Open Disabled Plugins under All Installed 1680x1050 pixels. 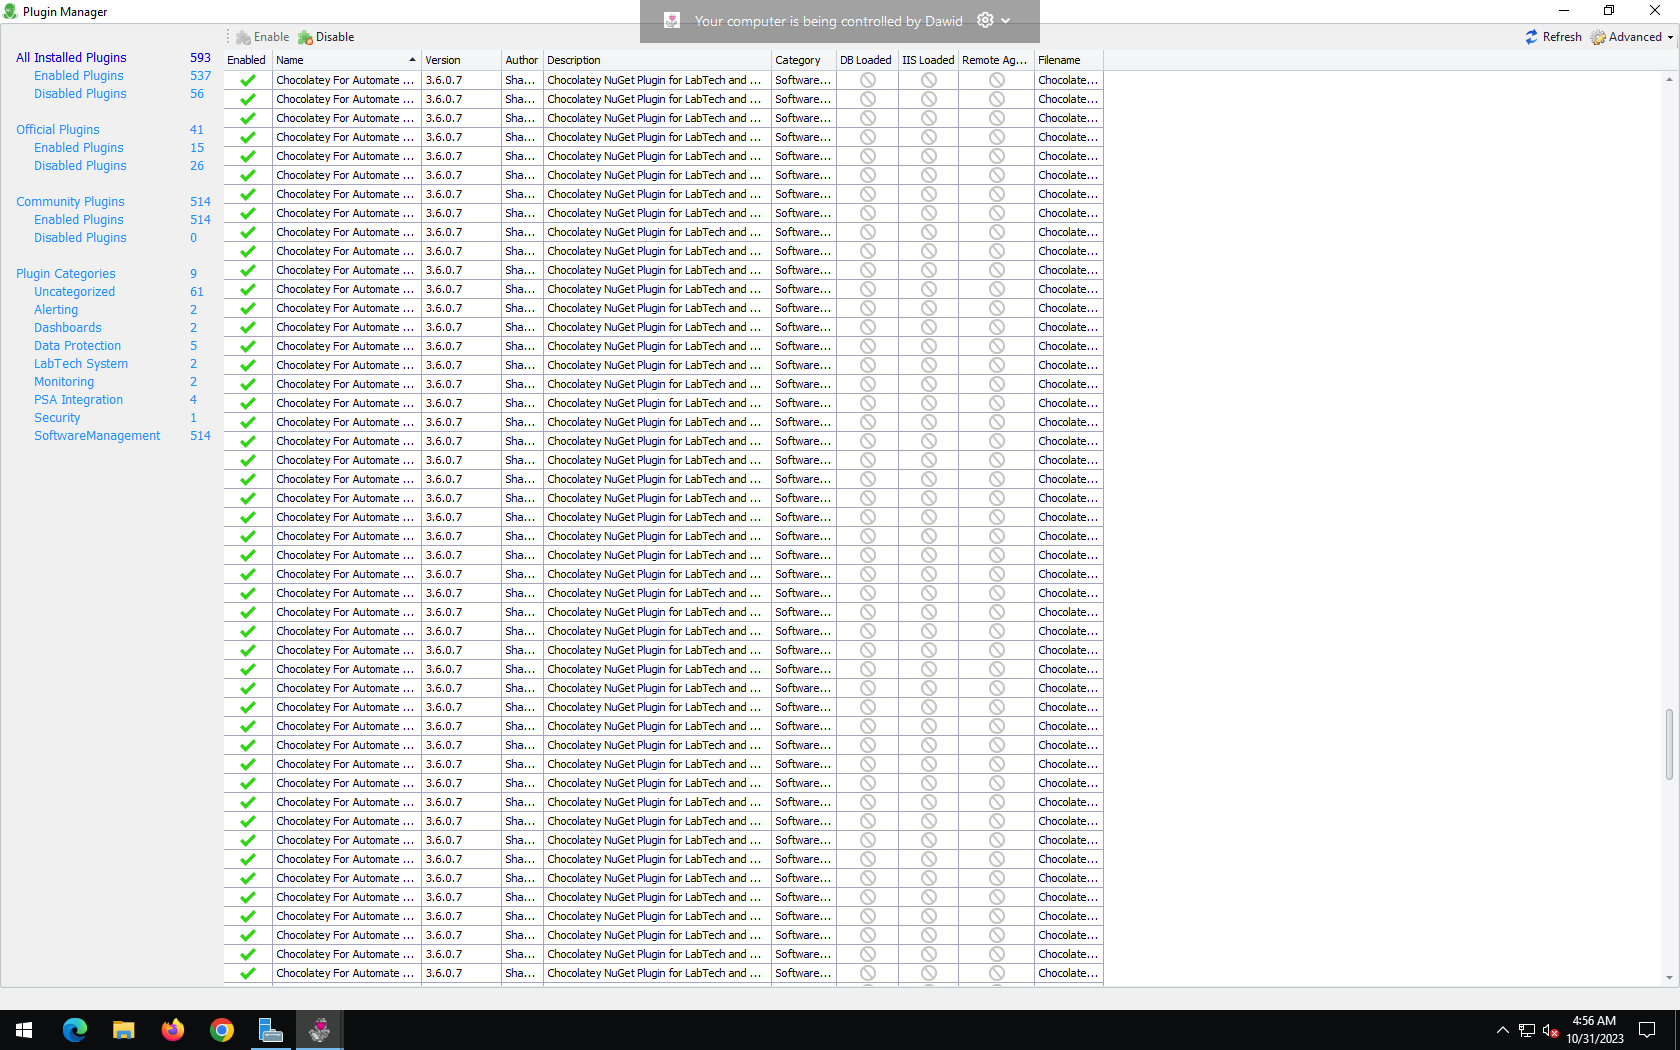(x=80, y=94)
